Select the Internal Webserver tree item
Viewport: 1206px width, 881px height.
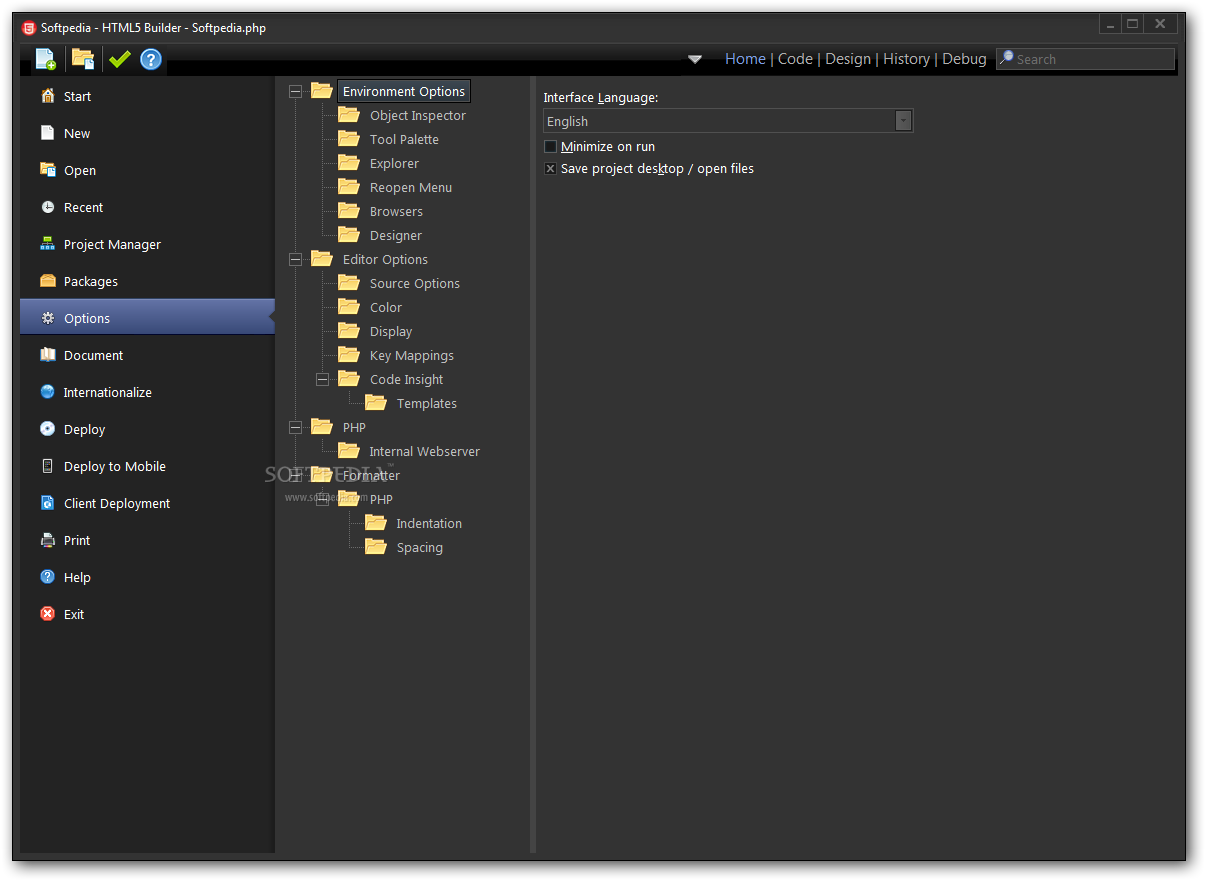click(424, 451)
